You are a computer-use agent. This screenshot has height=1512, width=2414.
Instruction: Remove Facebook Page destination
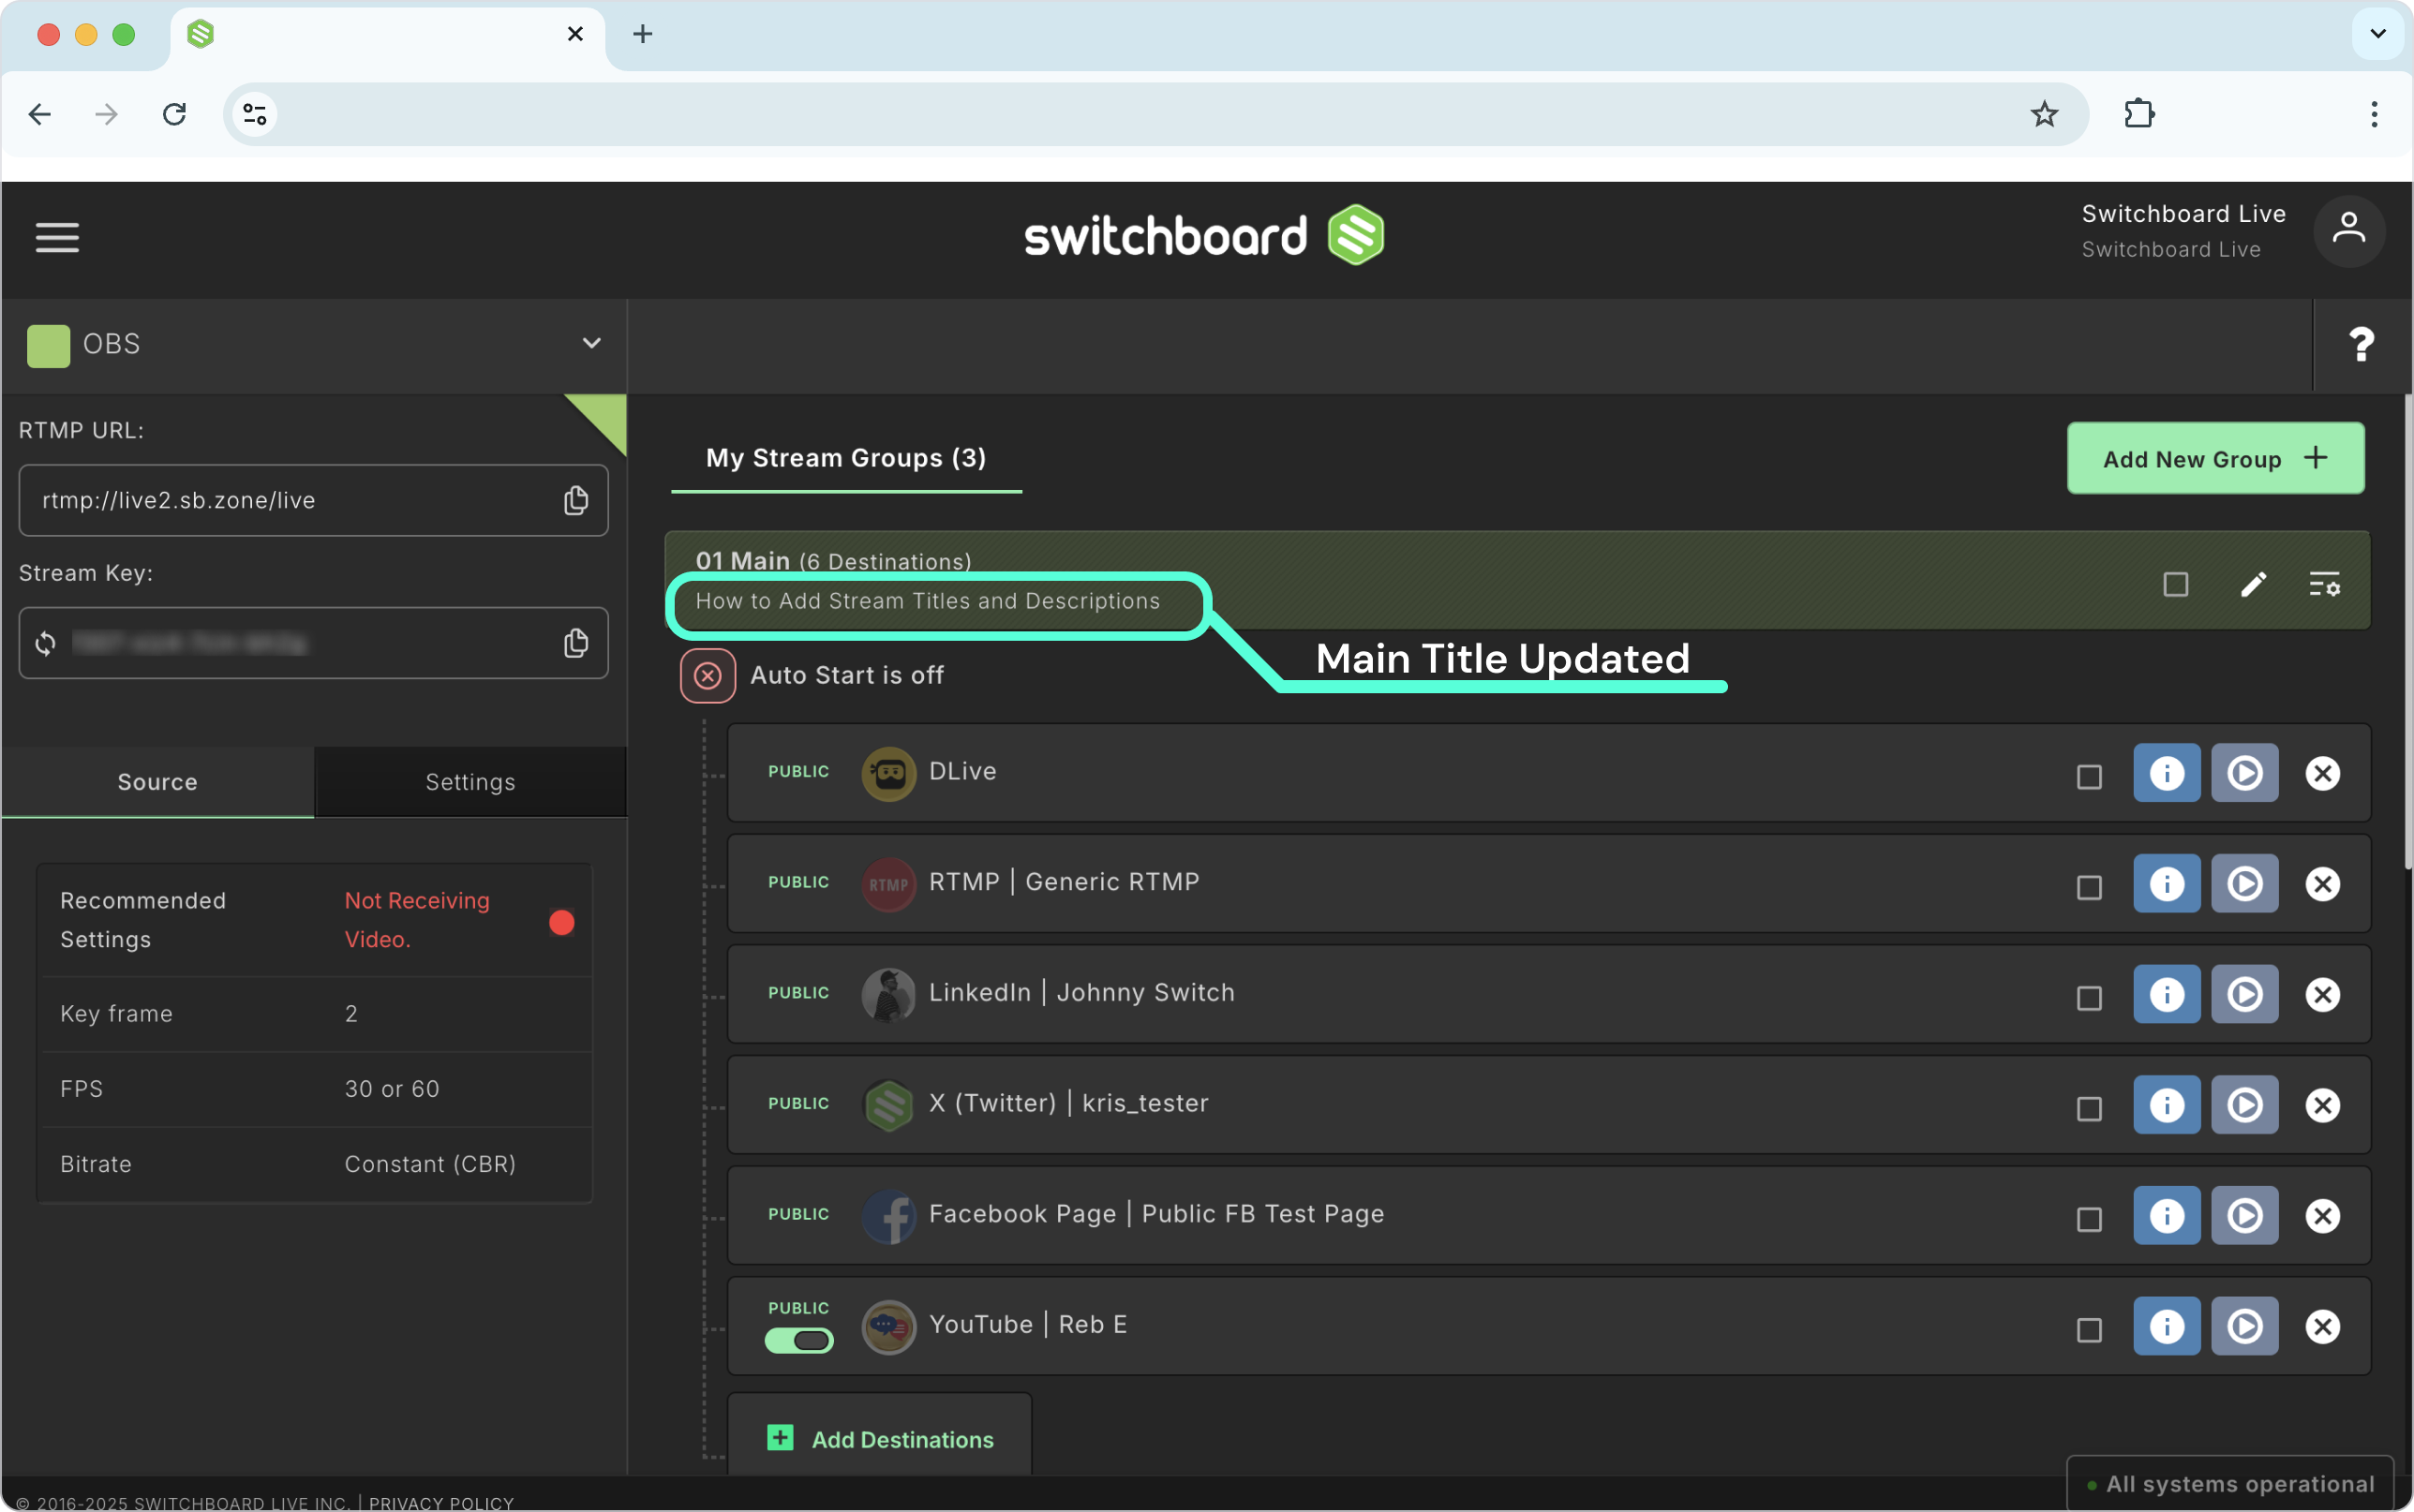pyautogui.click(x=2322, y=1216)
